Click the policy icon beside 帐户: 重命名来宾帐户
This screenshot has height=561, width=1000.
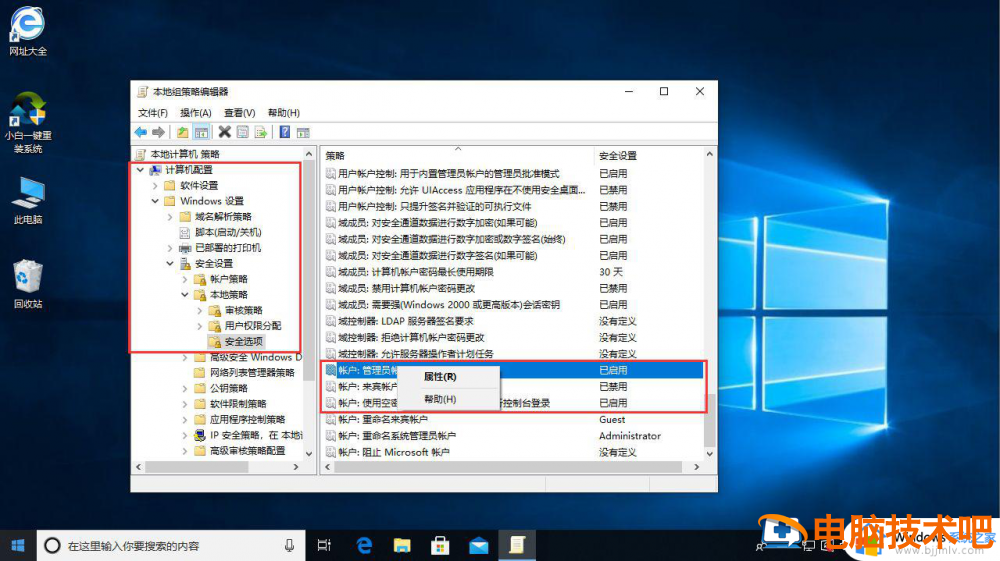click(x=330, y=419)
